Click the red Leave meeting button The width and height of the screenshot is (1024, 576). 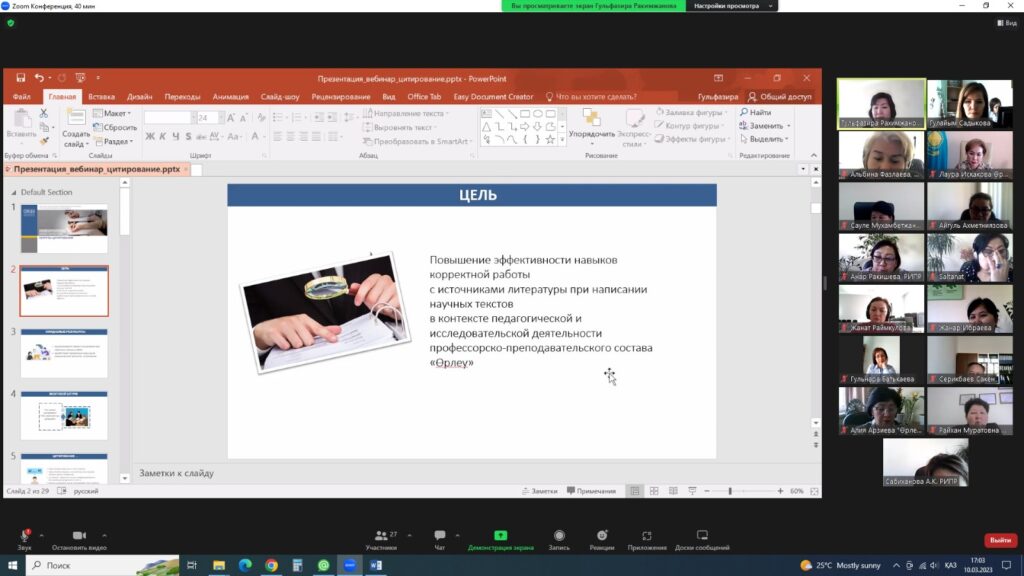pos(1000,540)
